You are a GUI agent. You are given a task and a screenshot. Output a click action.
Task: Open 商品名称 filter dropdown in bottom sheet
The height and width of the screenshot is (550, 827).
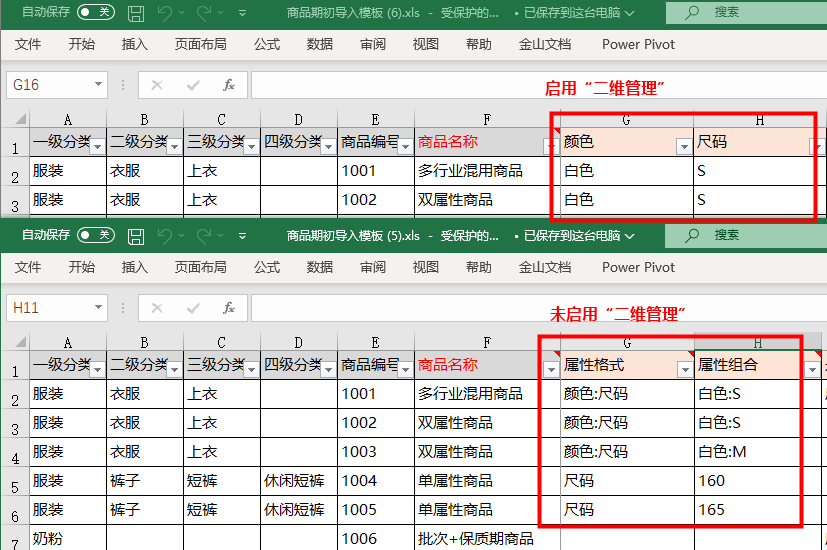click(x=551, y=370)
